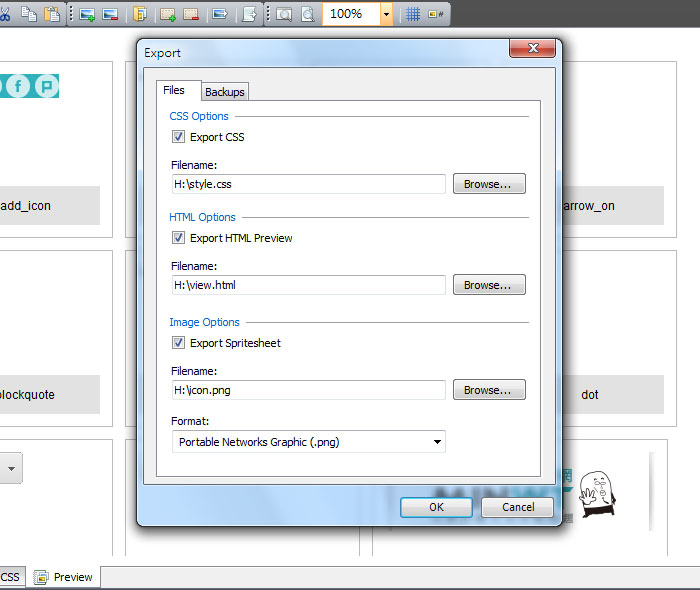
Task: Click the image folder icon in the toolbar
Action: point(140,14)
